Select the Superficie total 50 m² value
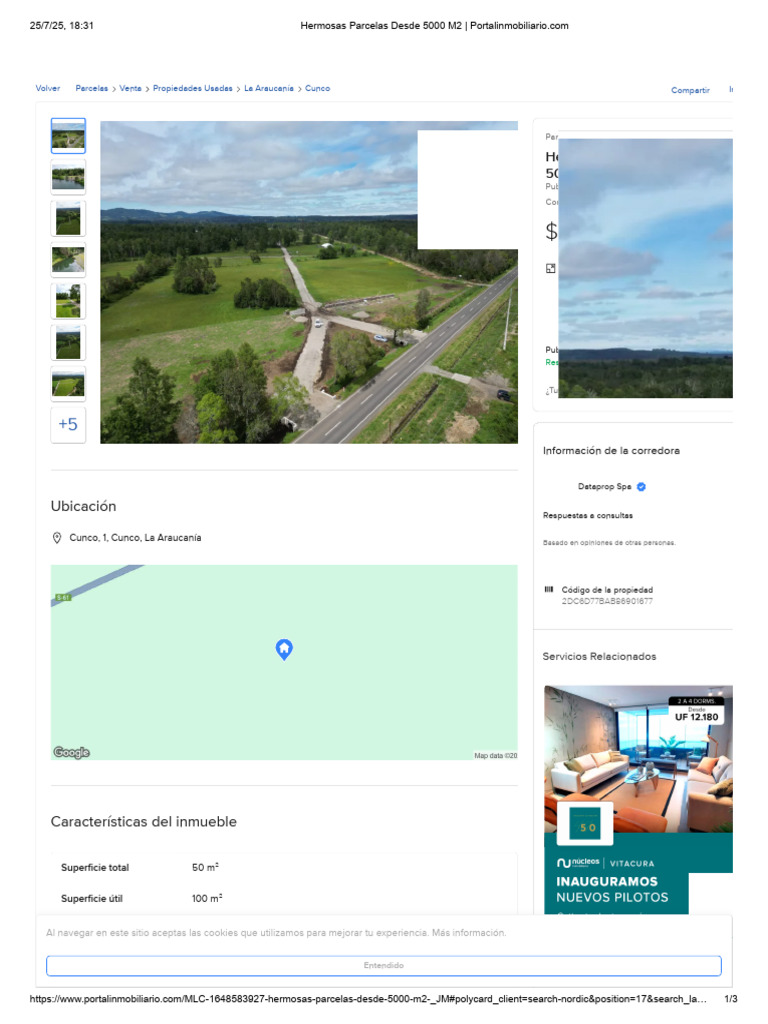This screenshot has height=1024, width=768. click(x=205, y=867)
